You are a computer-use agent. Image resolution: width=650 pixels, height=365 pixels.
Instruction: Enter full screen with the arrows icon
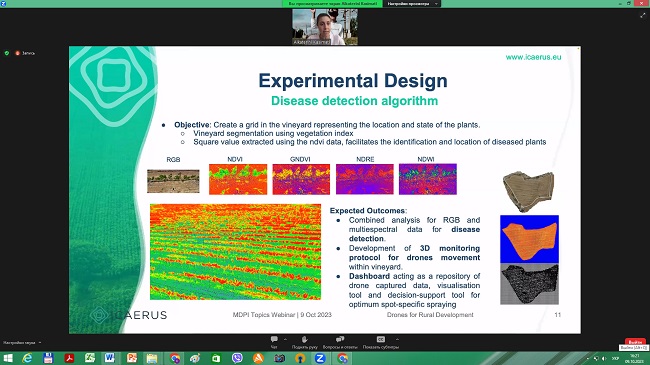coord(643,15)
